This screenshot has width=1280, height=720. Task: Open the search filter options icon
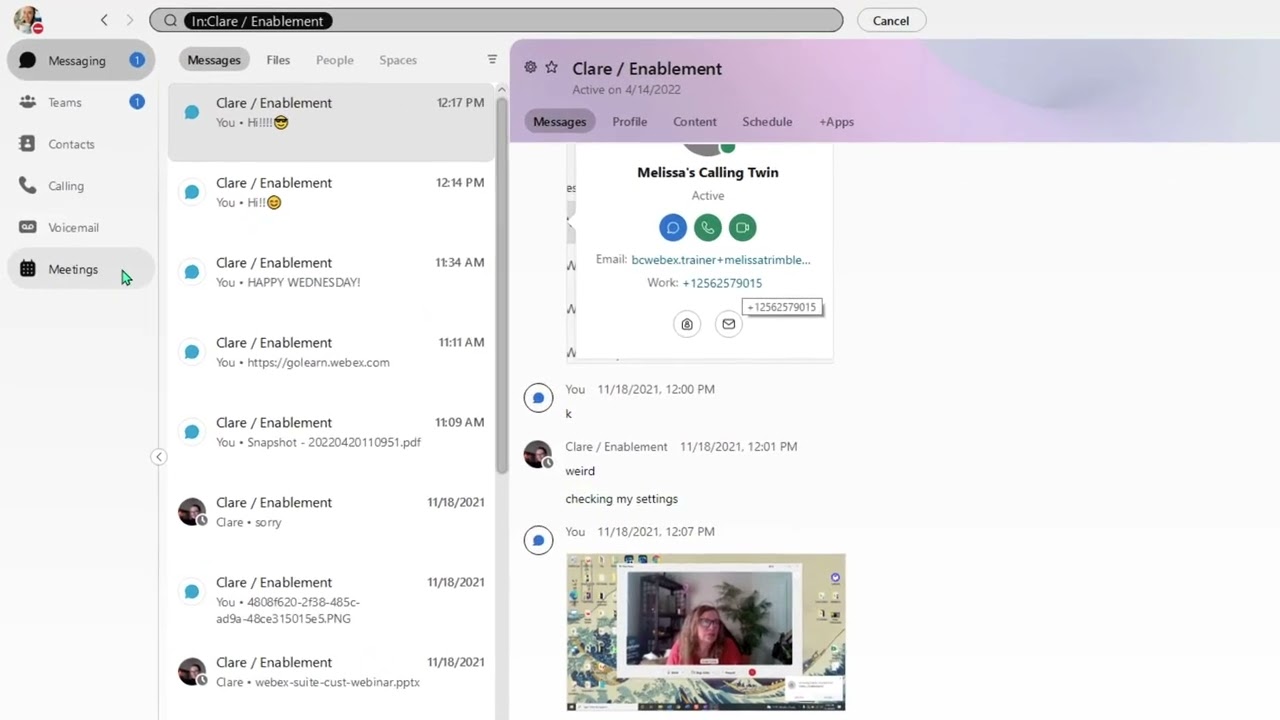(492, 60)
